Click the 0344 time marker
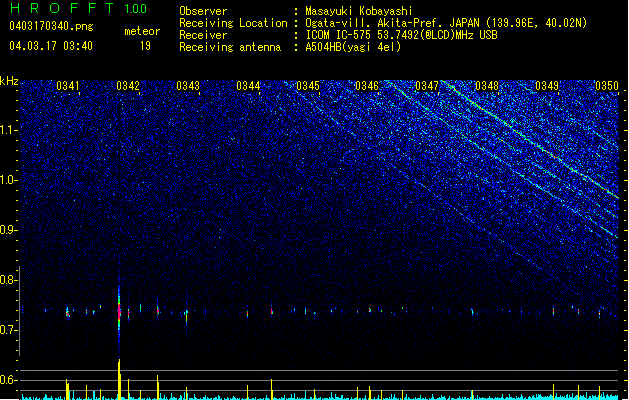The height and width of the screenshot is (400, 629). click(248, 86)
